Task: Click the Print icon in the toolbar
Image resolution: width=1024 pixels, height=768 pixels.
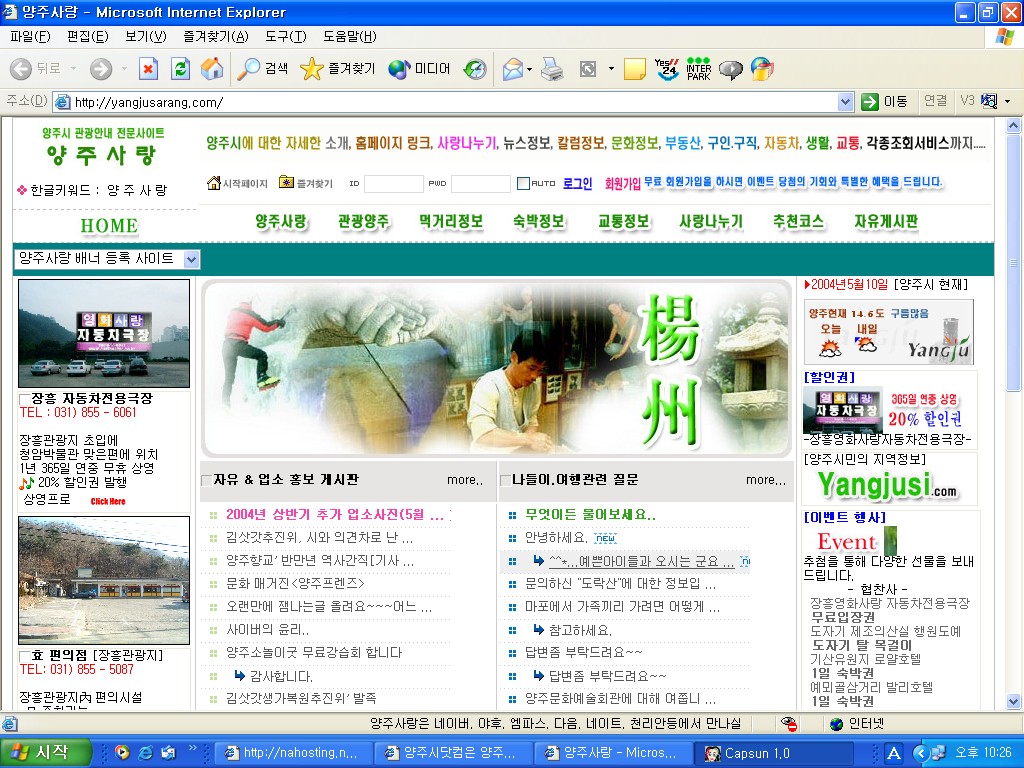Action: (552, 69)
